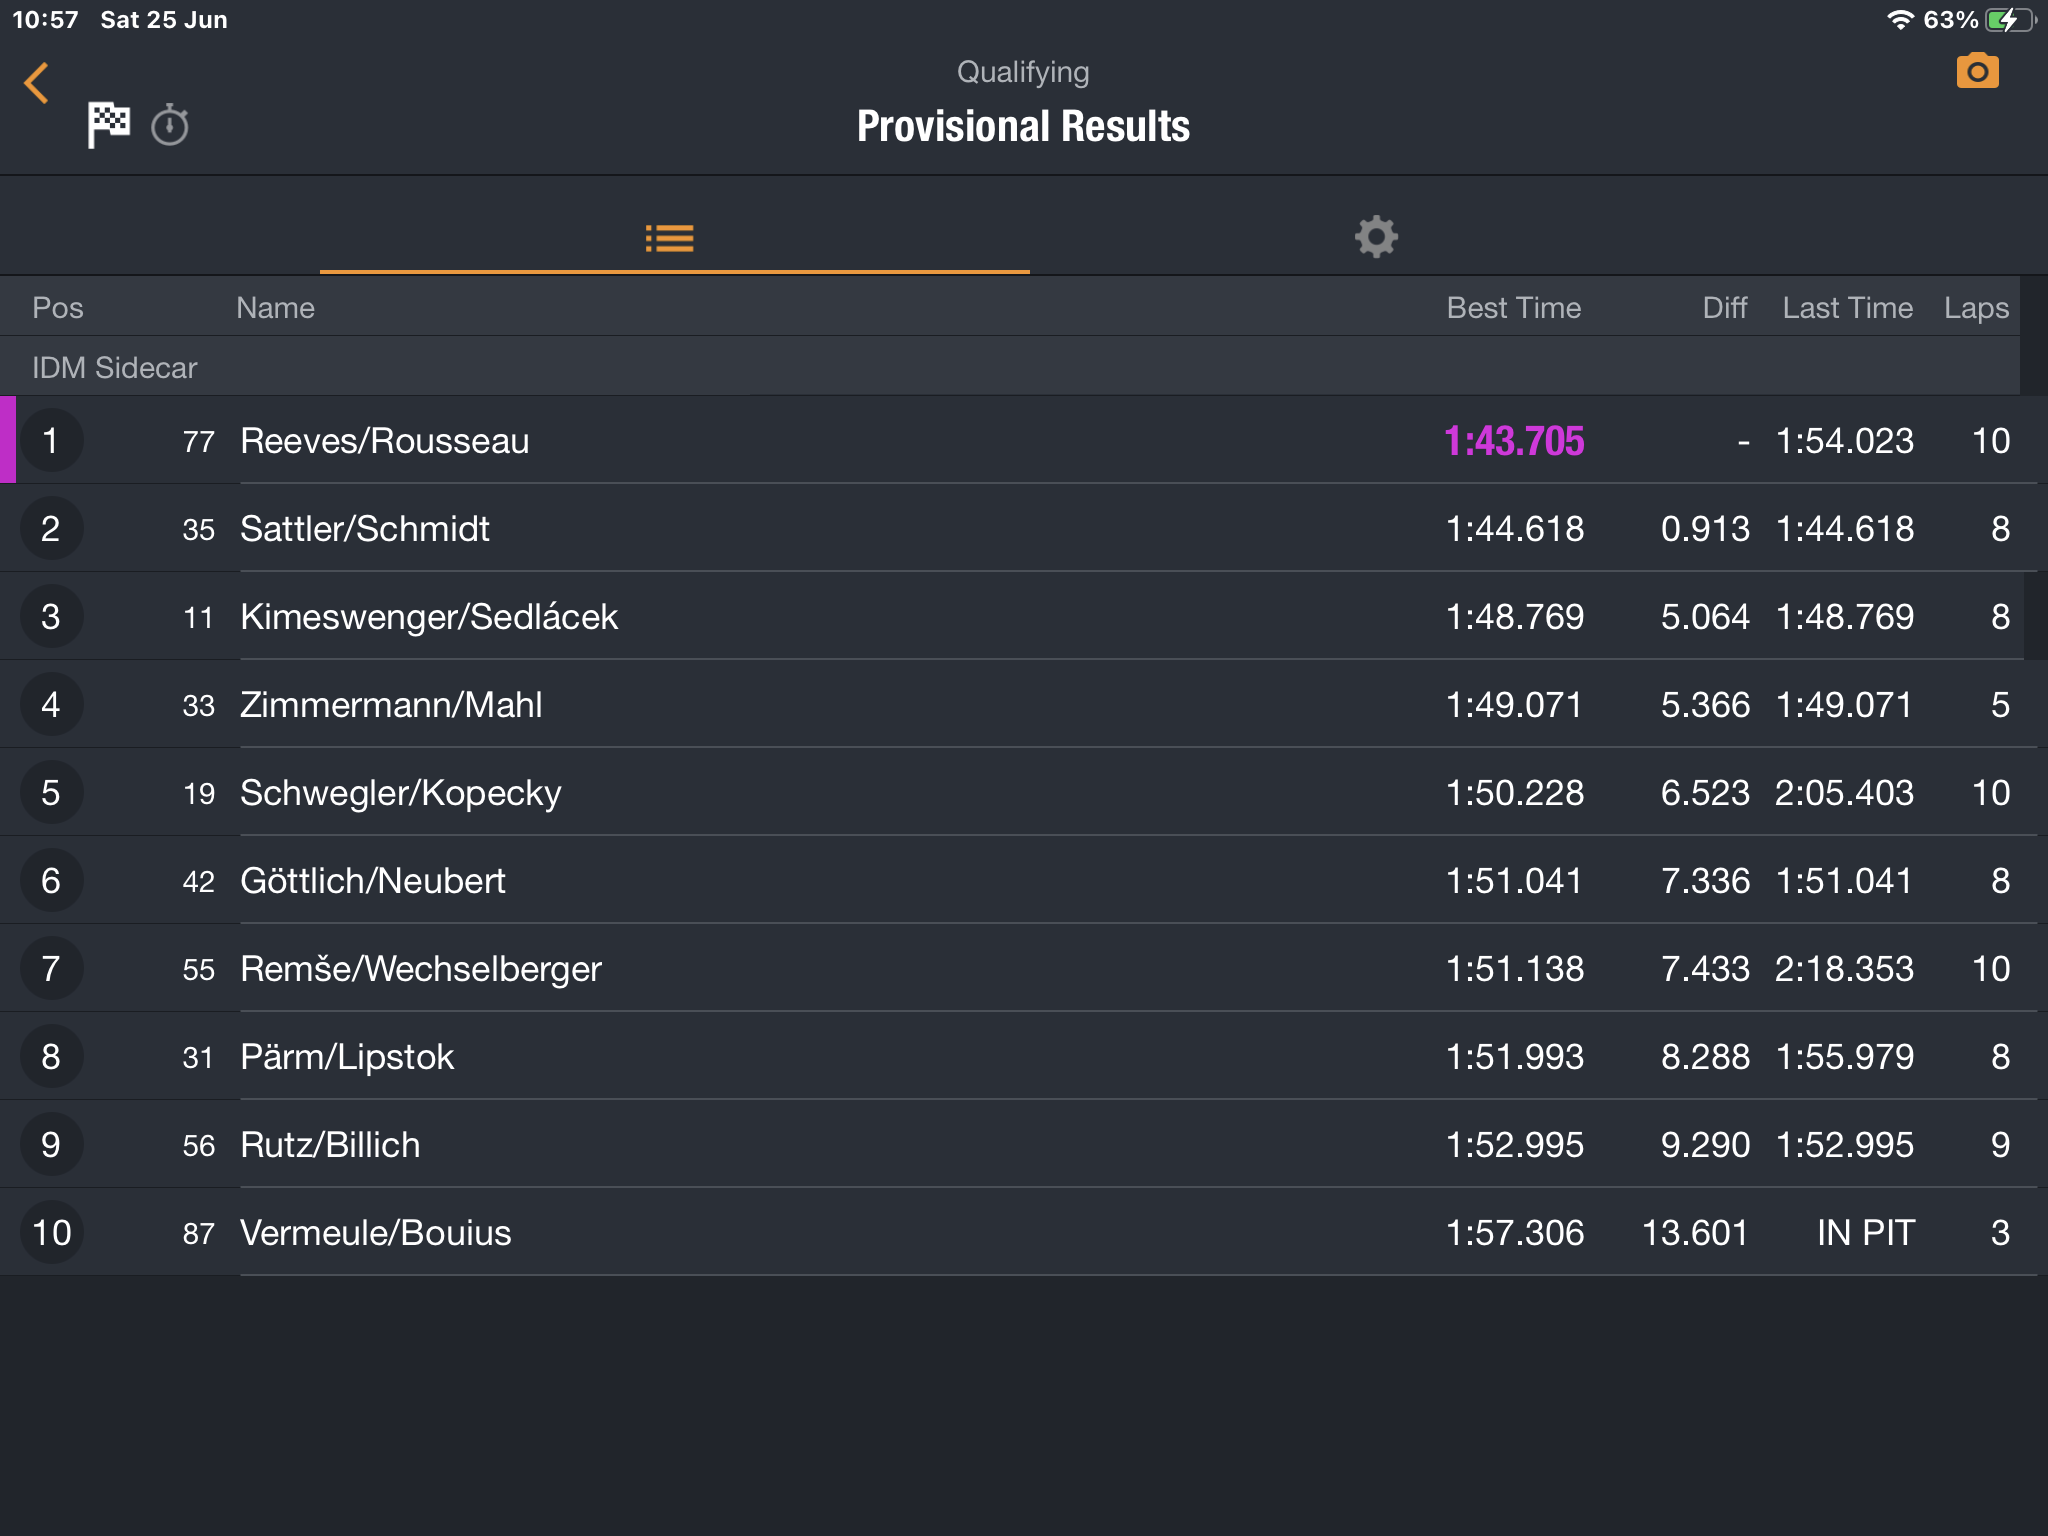
Task: Tap diff value 9.290
Action: click(x=1705, y=1145)
